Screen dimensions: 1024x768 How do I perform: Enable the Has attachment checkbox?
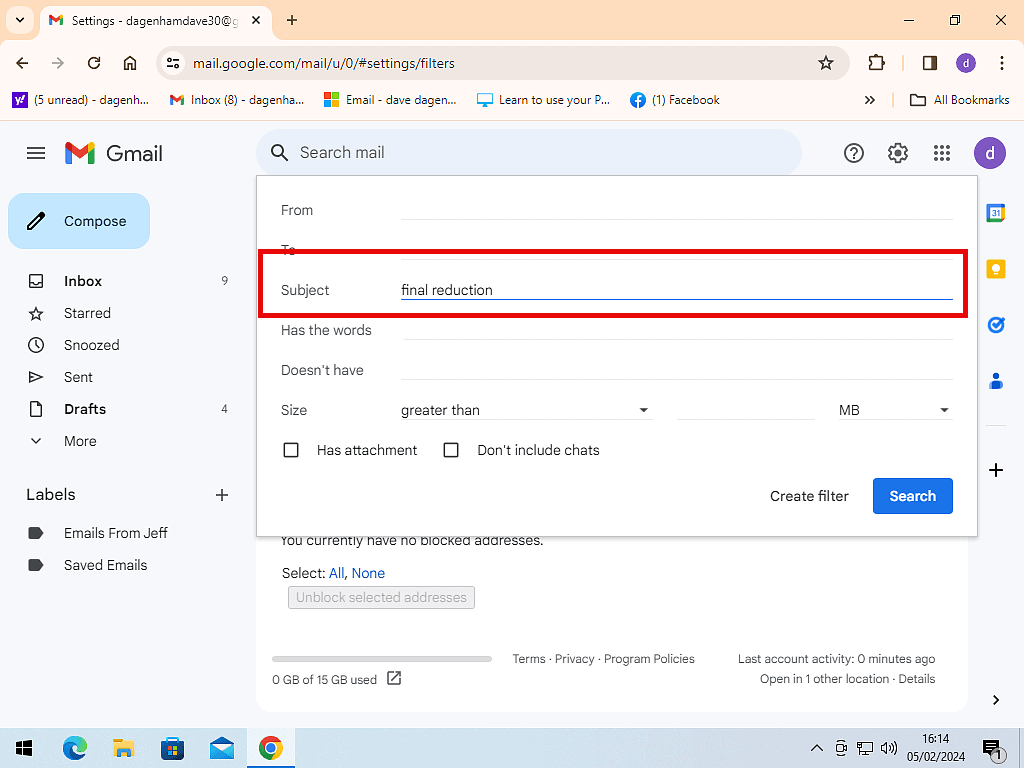point(291,450)
